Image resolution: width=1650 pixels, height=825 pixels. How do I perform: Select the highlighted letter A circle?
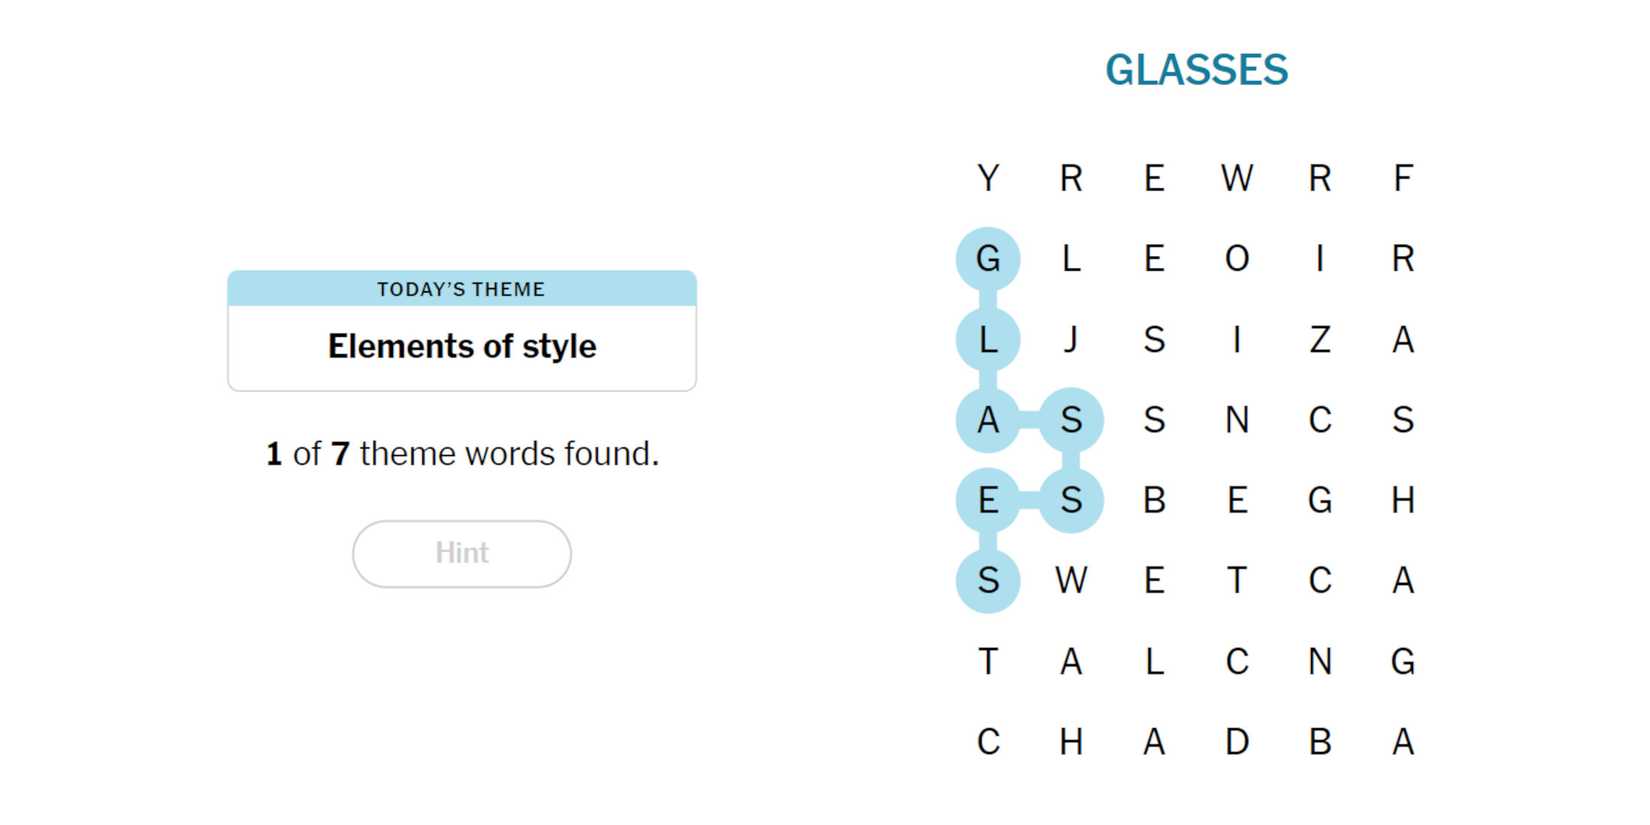click(988, 420)
